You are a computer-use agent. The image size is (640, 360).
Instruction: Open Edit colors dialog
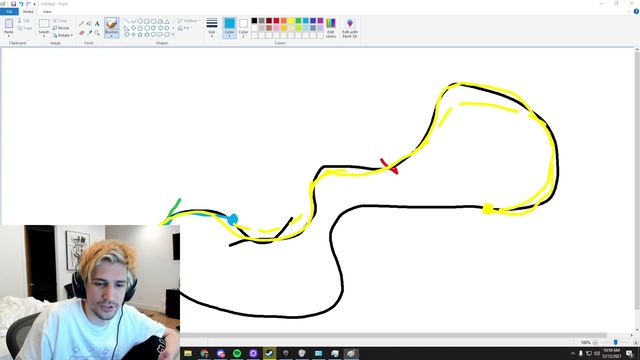[x=331, y=28]
